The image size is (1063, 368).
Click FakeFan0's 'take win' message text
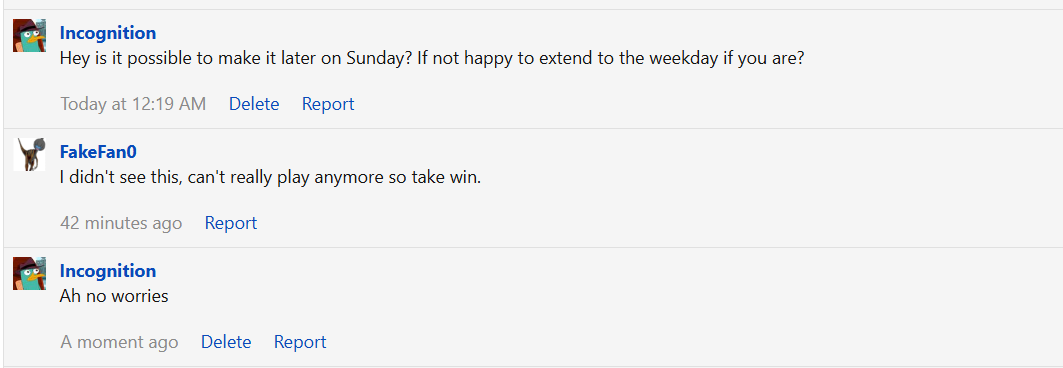pyautogui.click(x=270, y=178)
